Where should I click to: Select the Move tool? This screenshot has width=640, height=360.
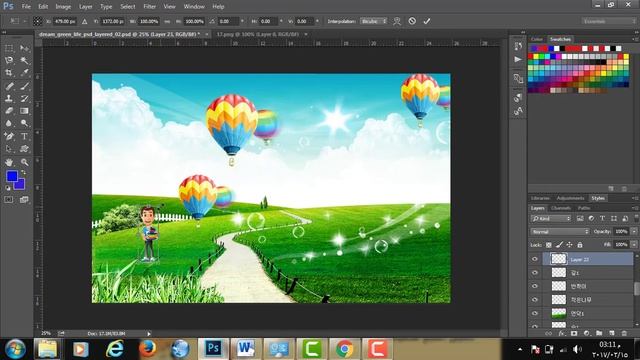24,49
